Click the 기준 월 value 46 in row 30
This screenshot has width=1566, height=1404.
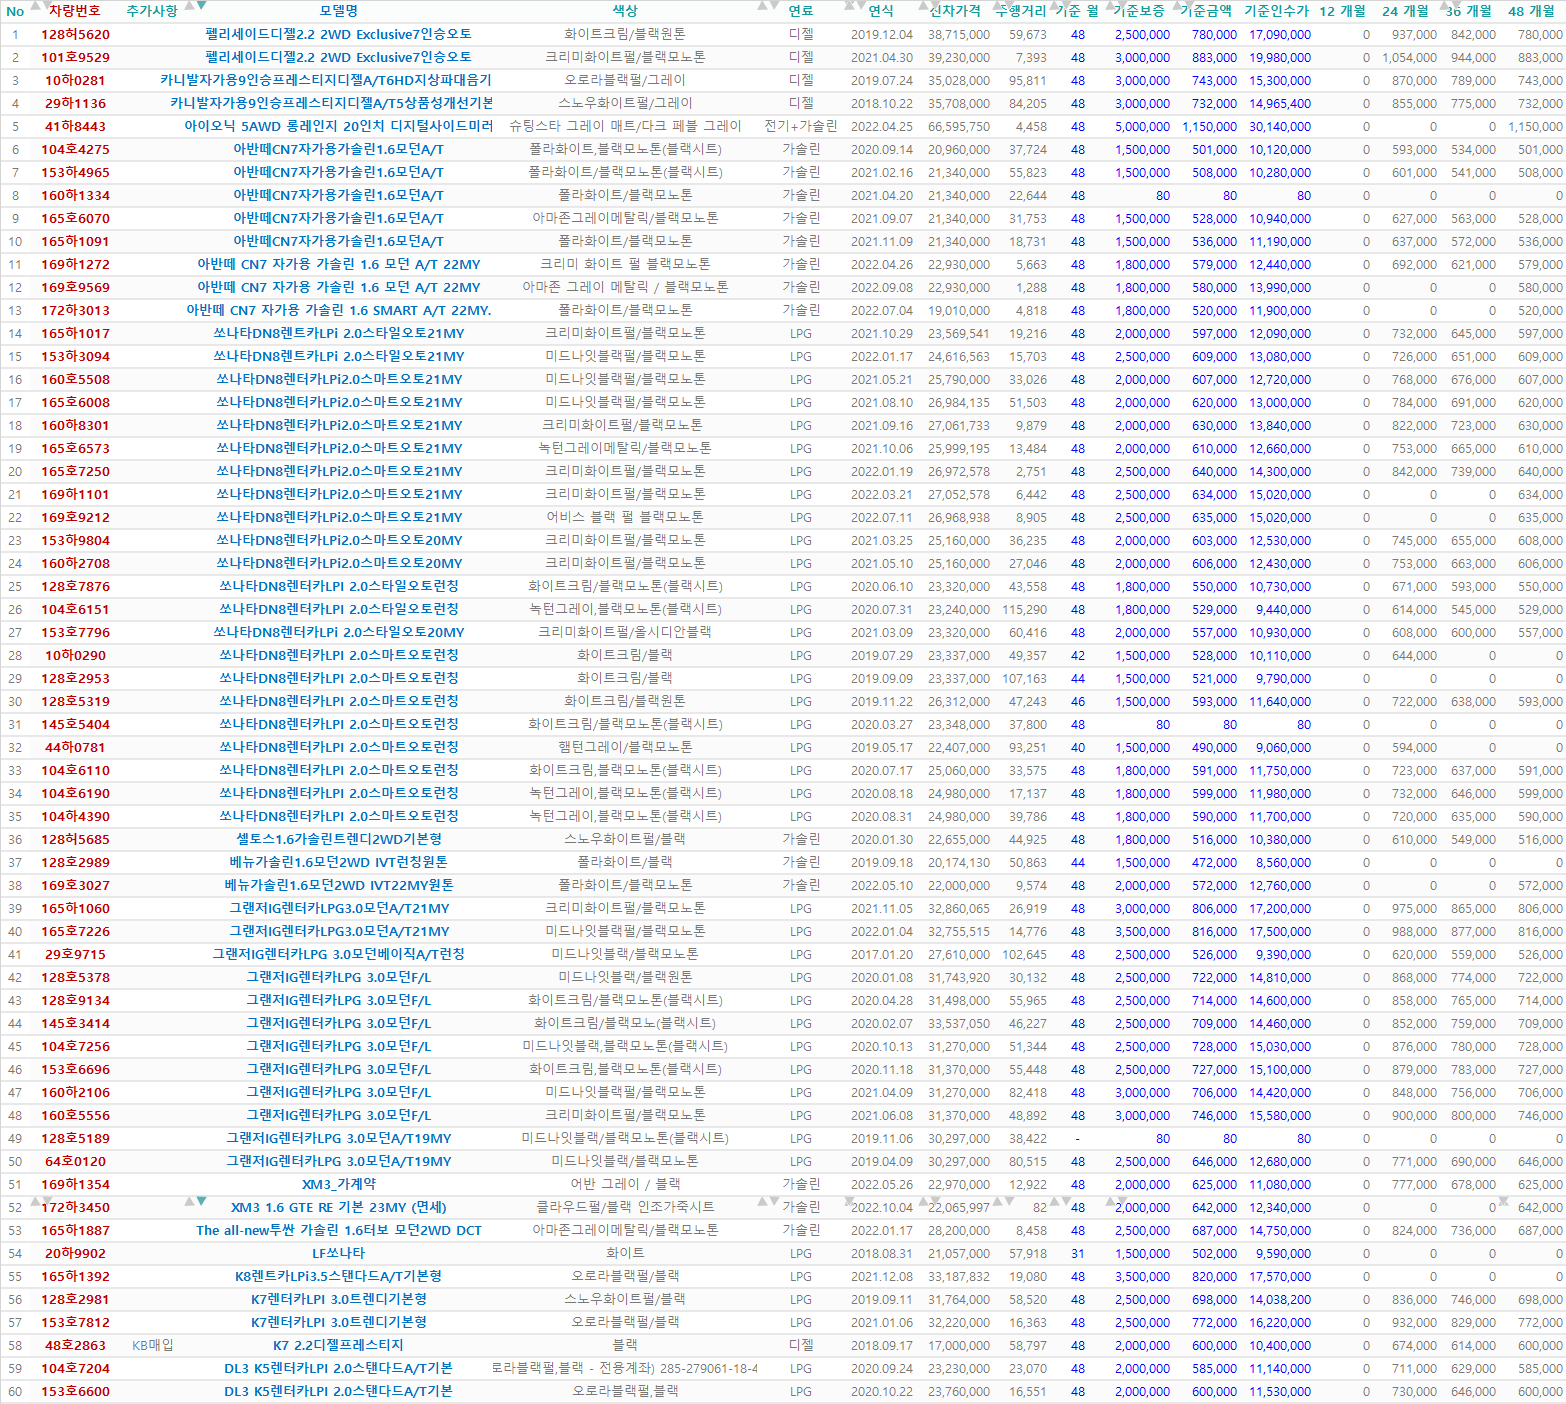(x=1078, y=702)
